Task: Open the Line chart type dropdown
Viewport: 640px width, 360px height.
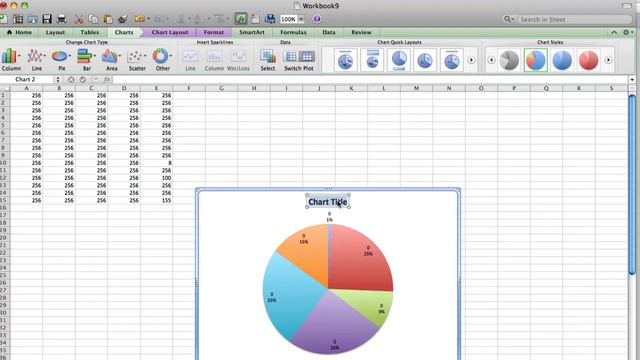Action: 44,56
